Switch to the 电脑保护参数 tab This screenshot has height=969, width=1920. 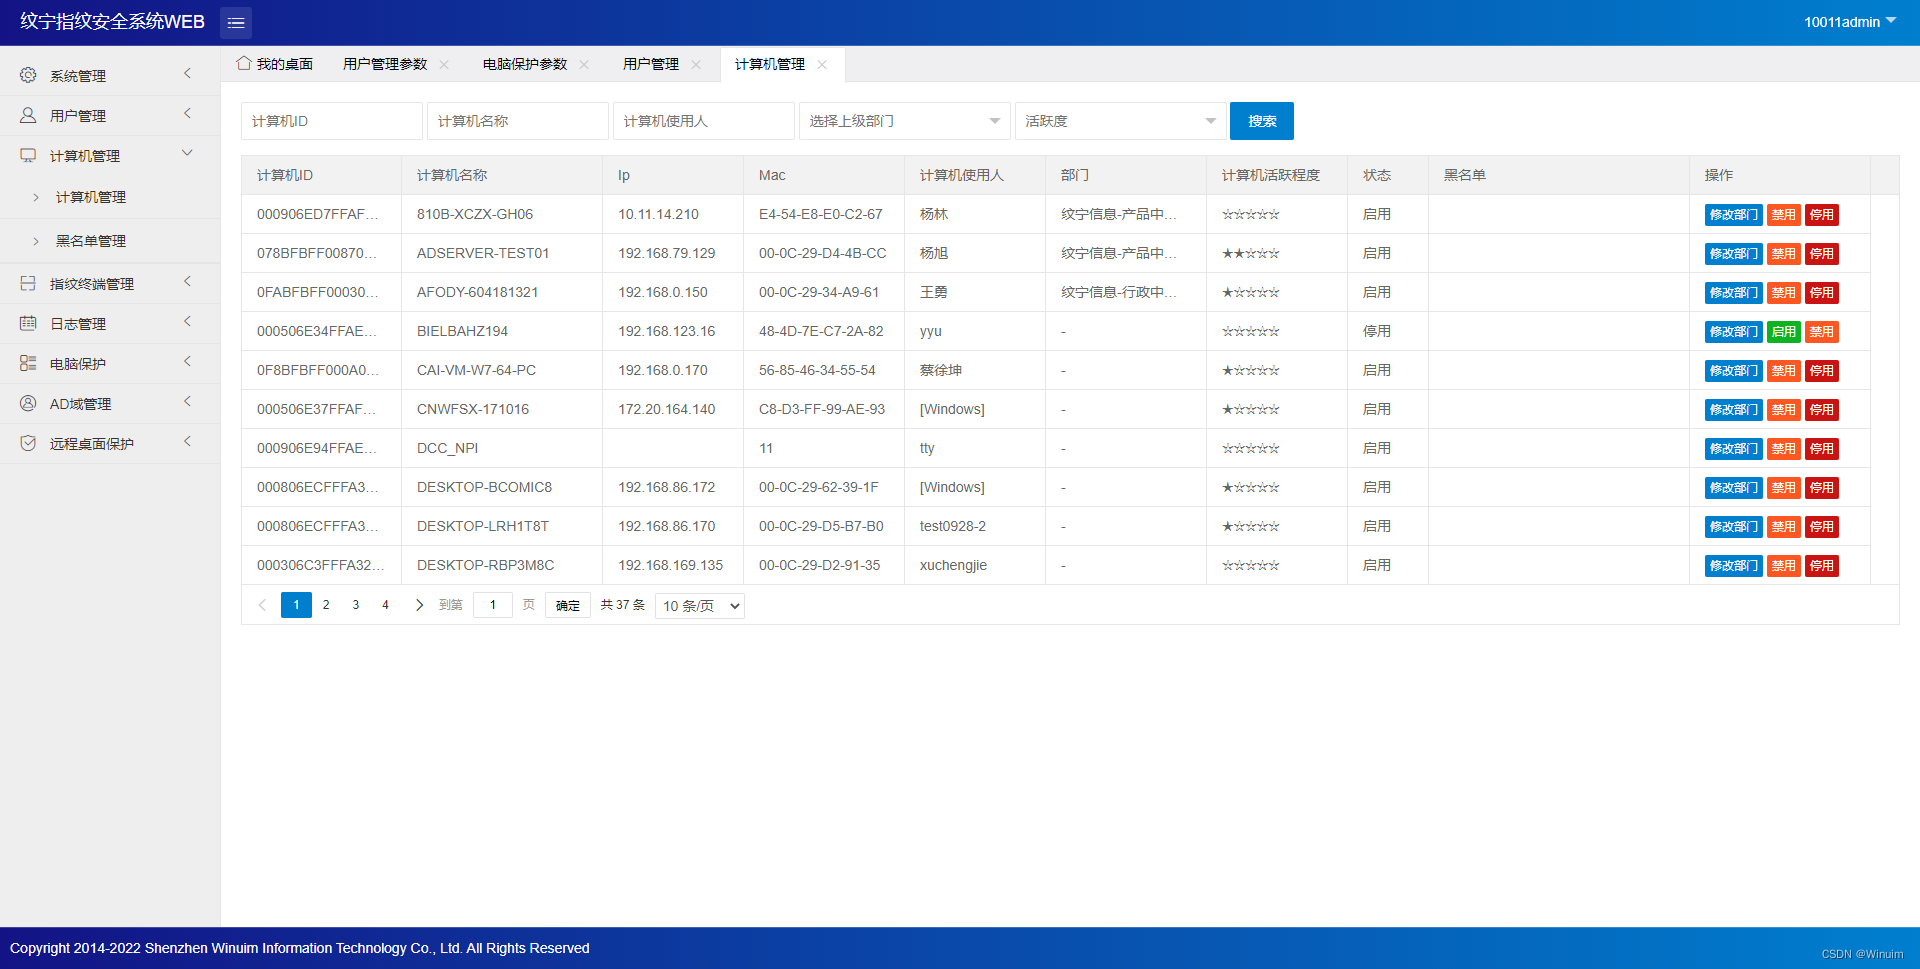tap(525, 64)
